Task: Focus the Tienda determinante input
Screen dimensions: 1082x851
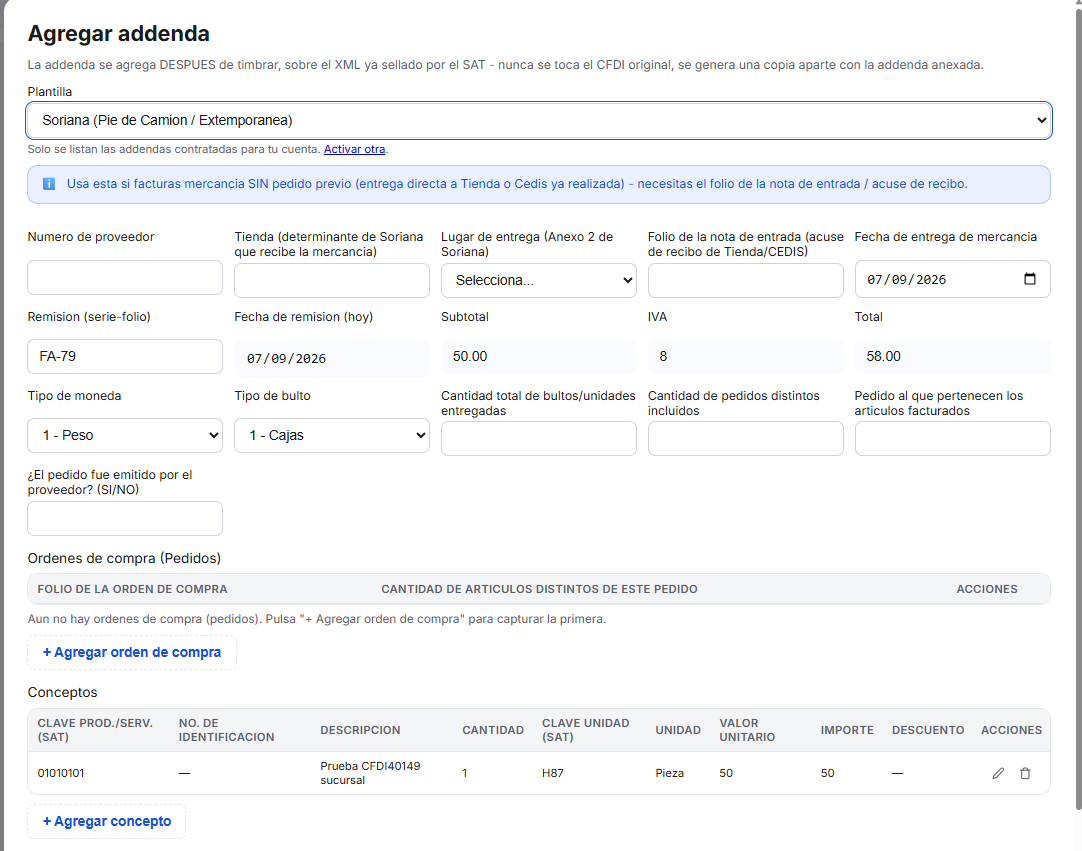Action: 332,280
